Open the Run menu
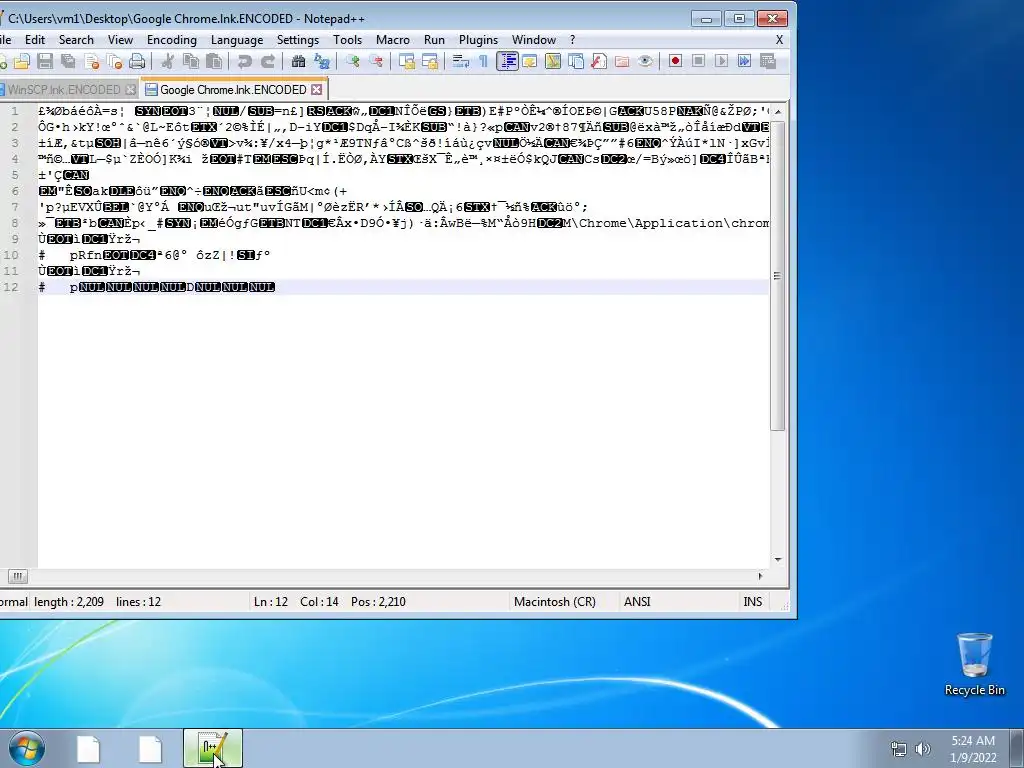 434,40
